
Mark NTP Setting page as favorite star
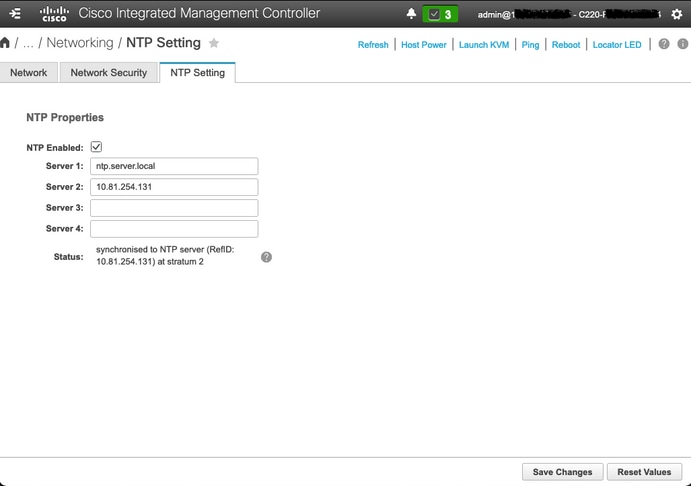[x=214, y=43]
